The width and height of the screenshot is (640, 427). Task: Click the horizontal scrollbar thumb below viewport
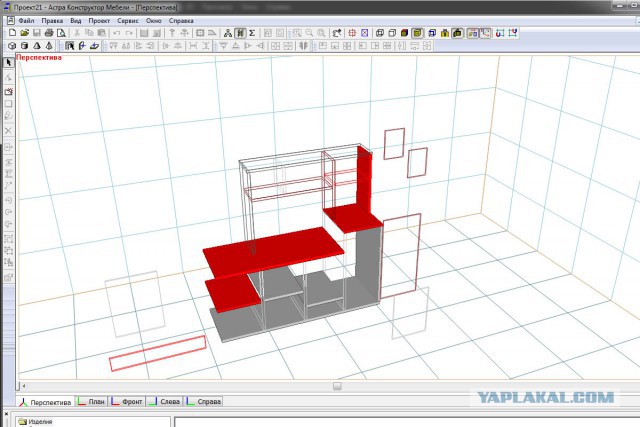[337, 386]
